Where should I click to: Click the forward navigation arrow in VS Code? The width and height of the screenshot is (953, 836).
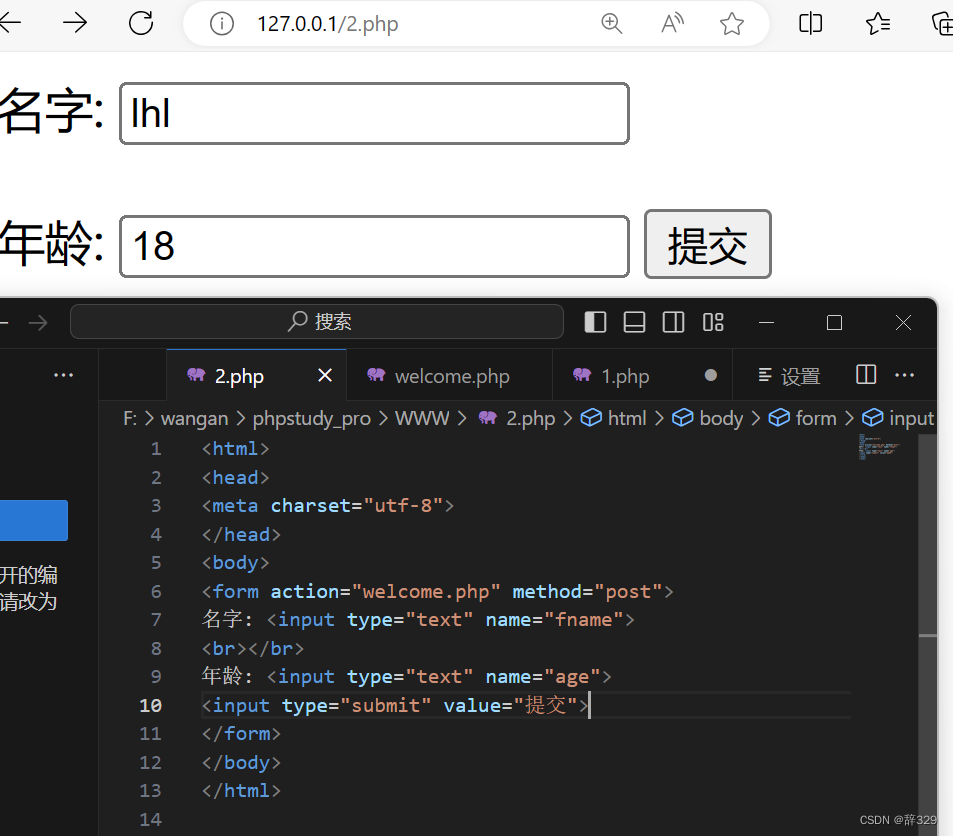[x=38, y=322]
